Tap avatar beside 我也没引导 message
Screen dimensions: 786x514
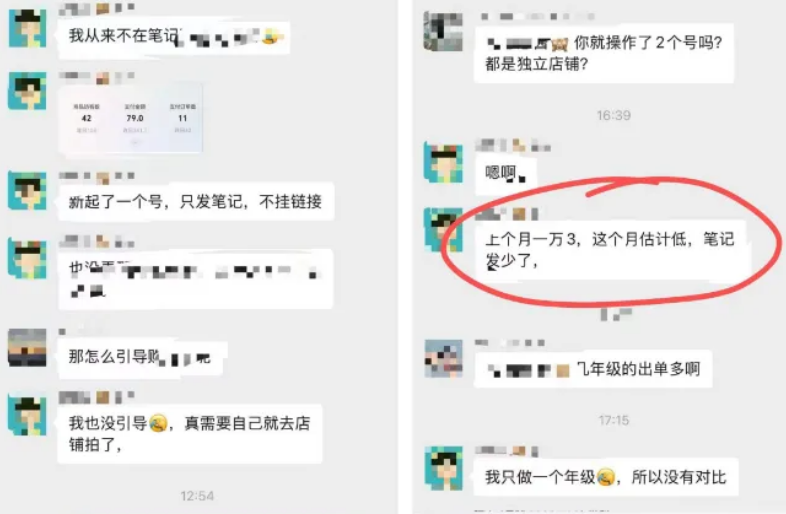point(28,416)
